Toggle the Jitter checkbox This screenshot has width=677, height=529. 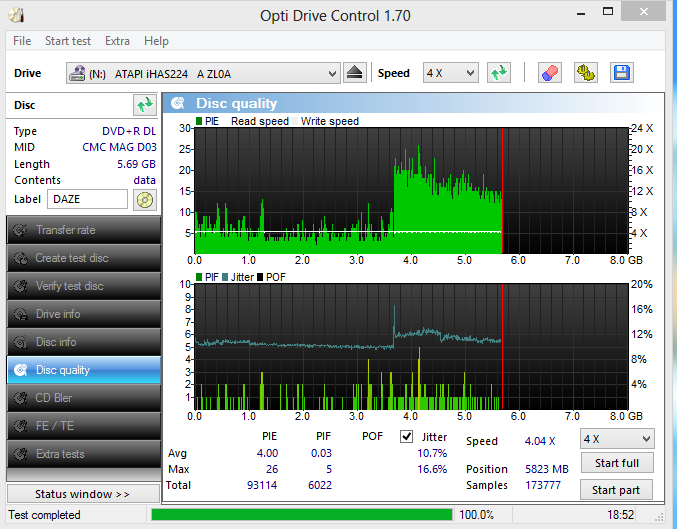[406, 437]
